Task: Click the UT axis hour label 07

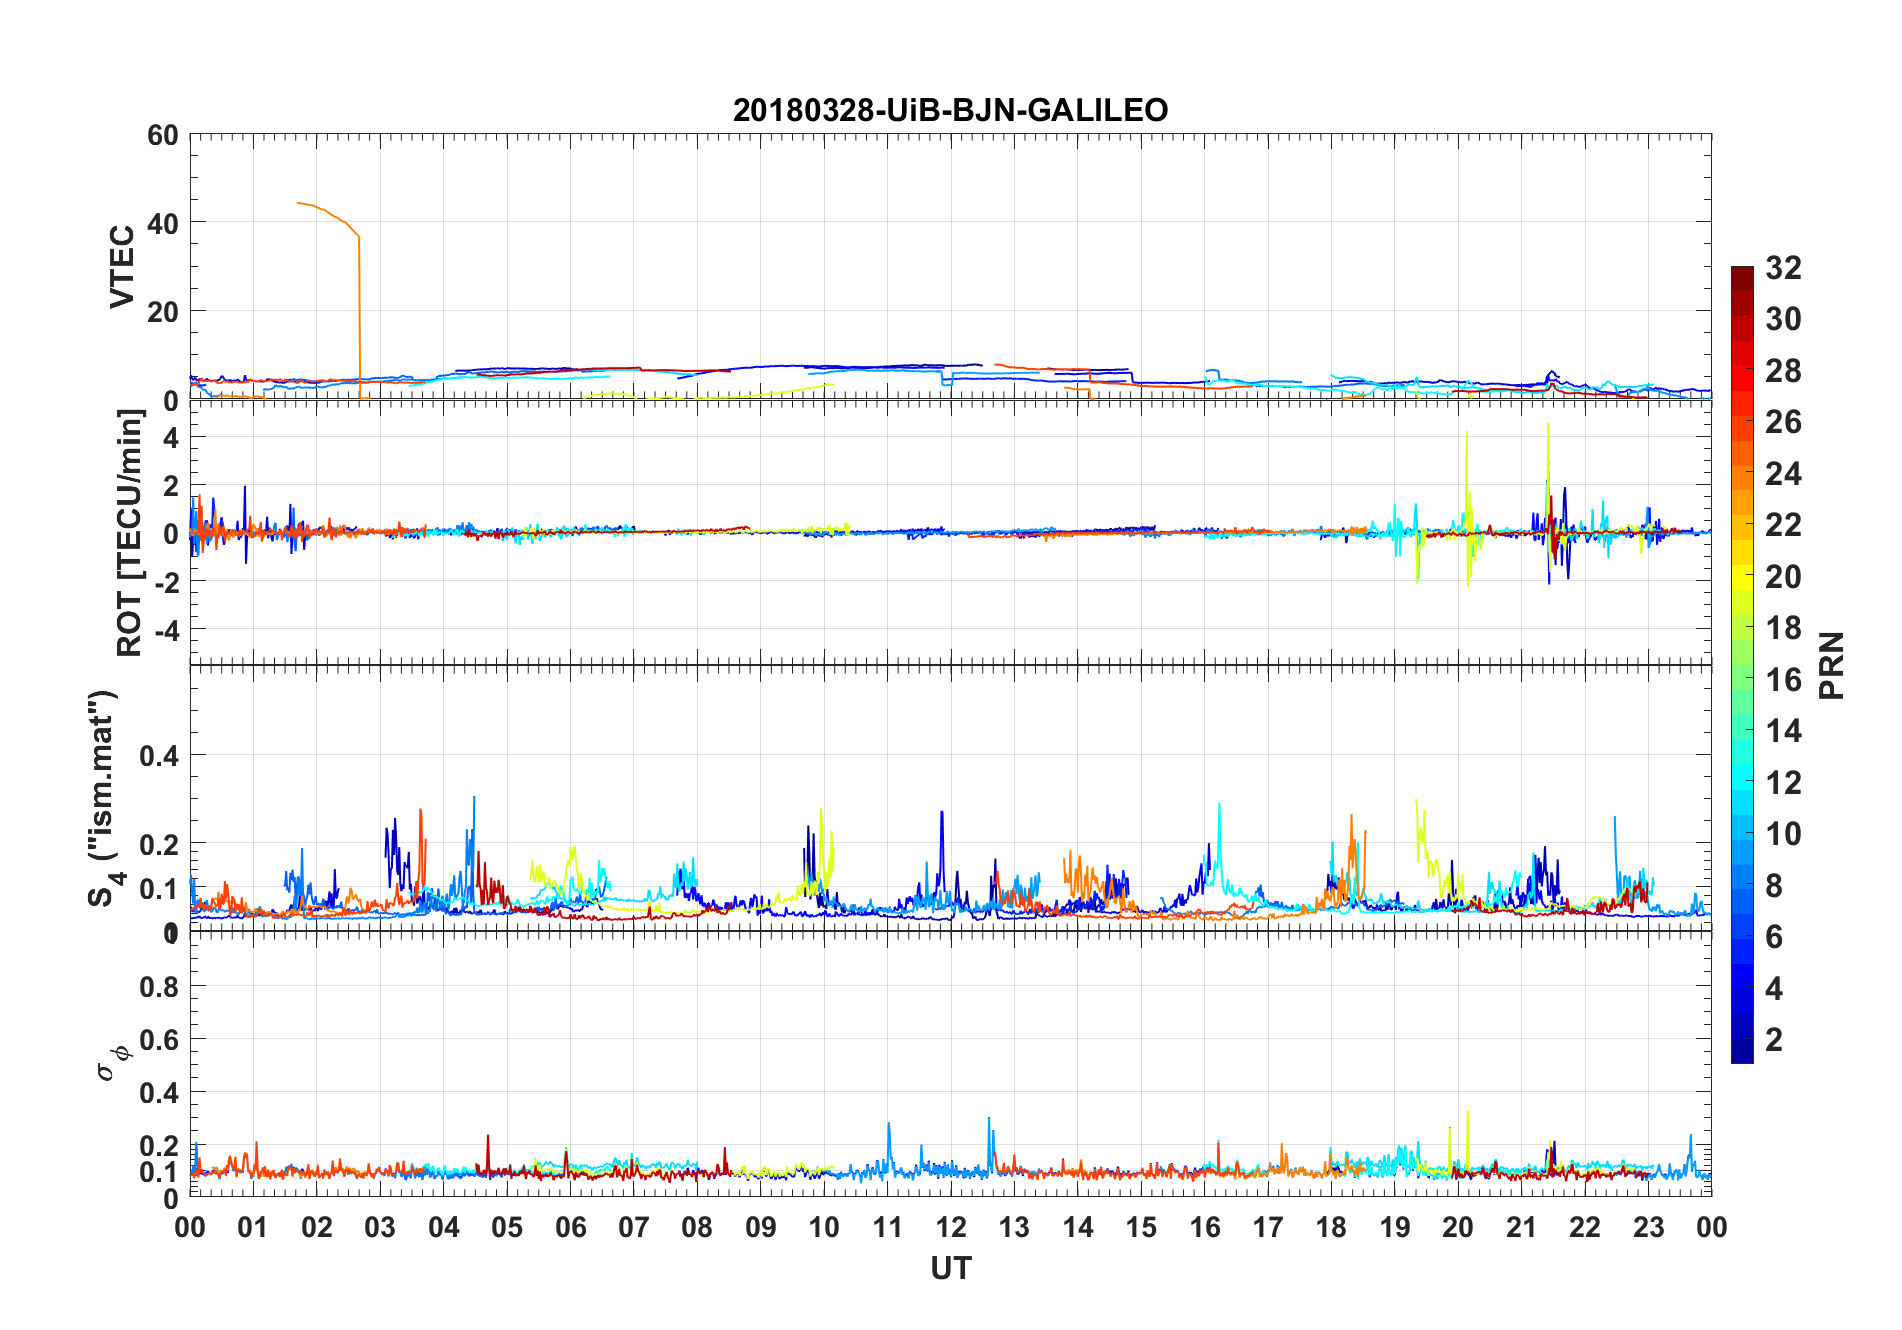Action: [x=634, y=1227]
